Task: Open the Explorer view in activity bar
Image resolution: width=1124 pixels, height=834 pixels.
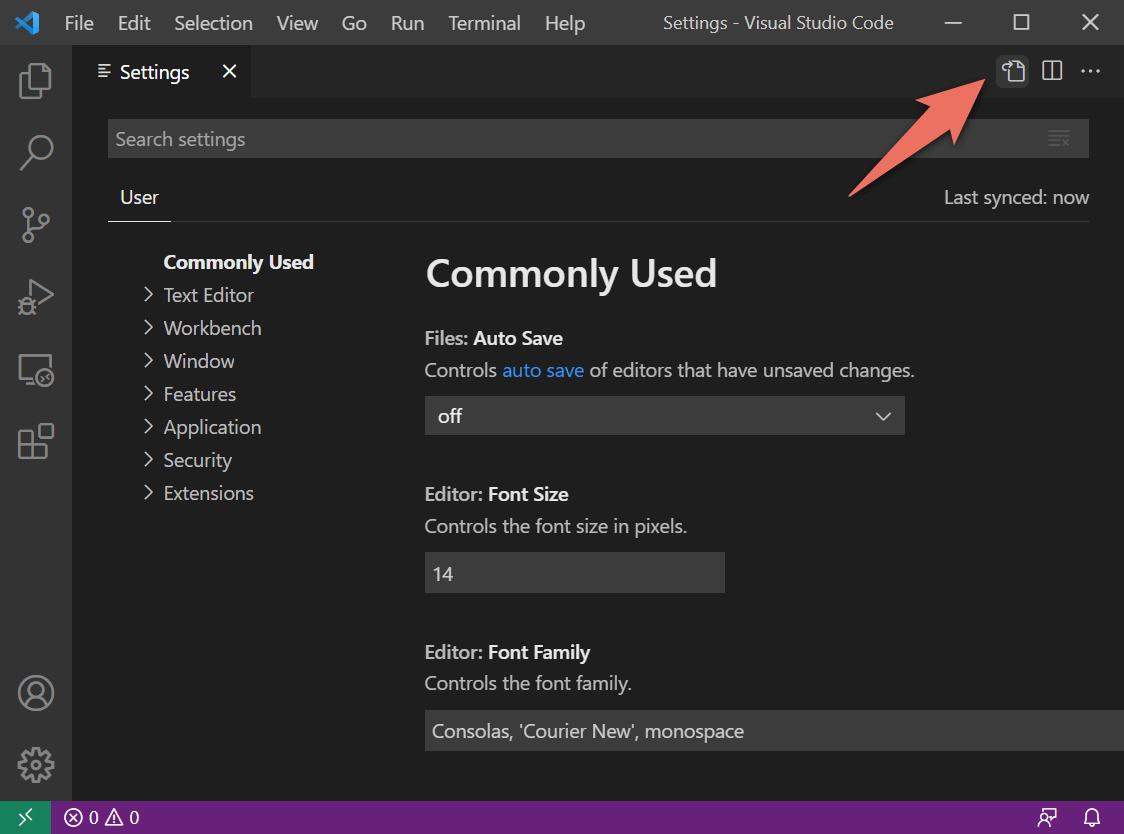Action: 35,81
